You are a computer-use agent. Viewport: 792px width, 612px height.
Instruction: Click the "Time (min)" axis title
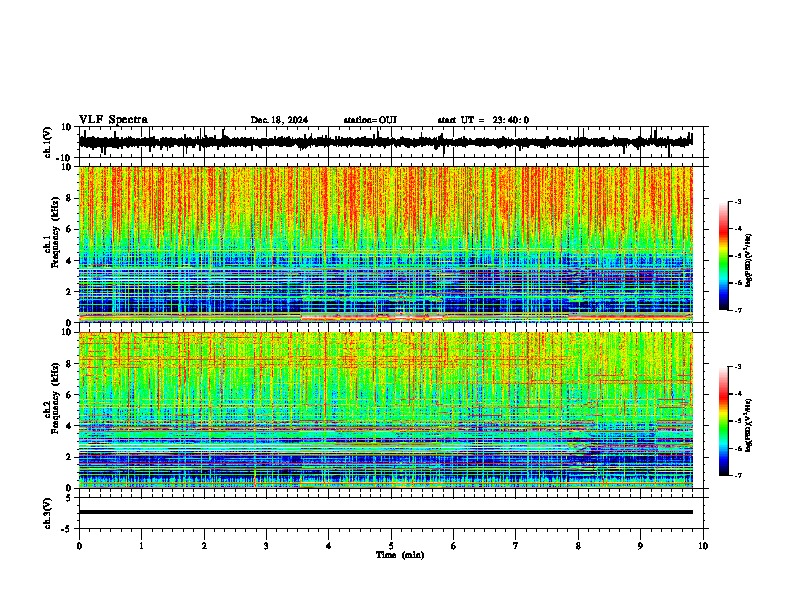[x=400, y=555]
